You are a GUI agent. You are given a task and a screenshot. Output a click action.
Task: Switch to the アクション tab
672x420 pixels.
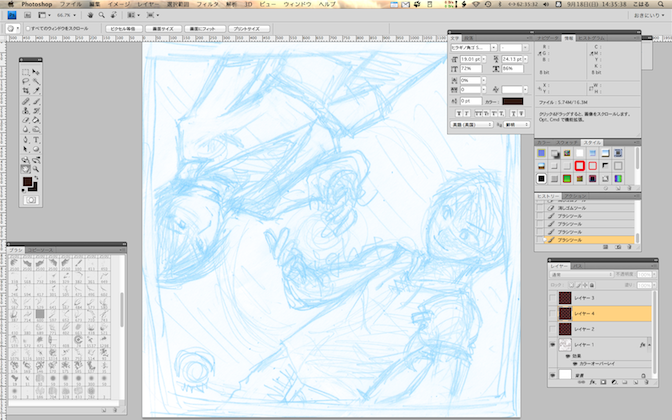[x=574, y=196]
